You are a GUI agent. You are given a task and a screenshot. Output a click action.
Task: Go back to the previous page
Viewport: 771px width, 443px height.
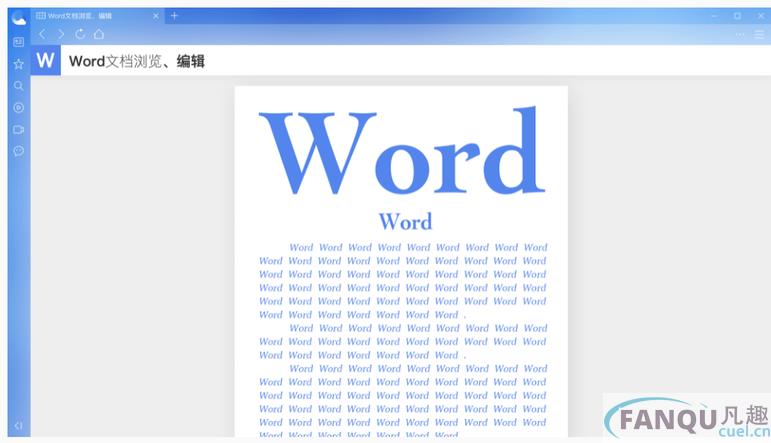click(x=42, y=34)
